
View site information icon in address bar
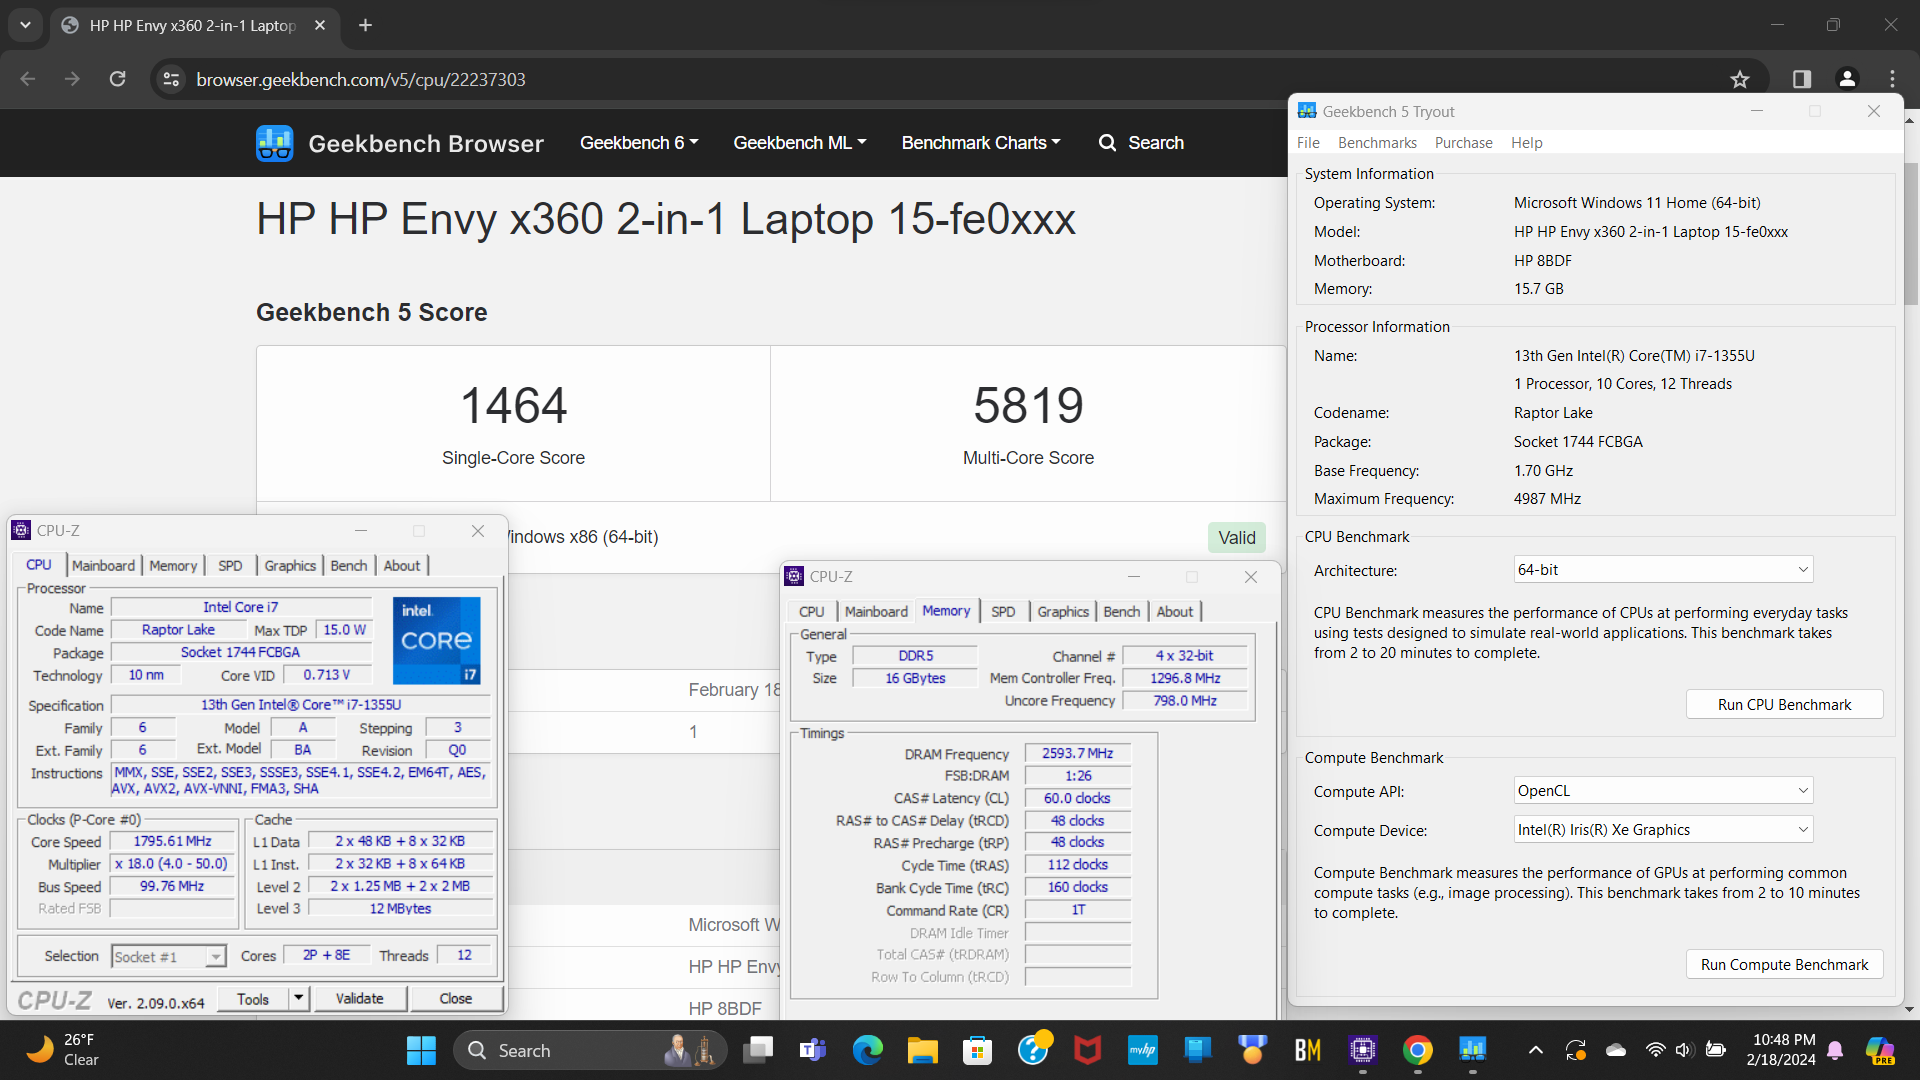[x=171, y=79]
